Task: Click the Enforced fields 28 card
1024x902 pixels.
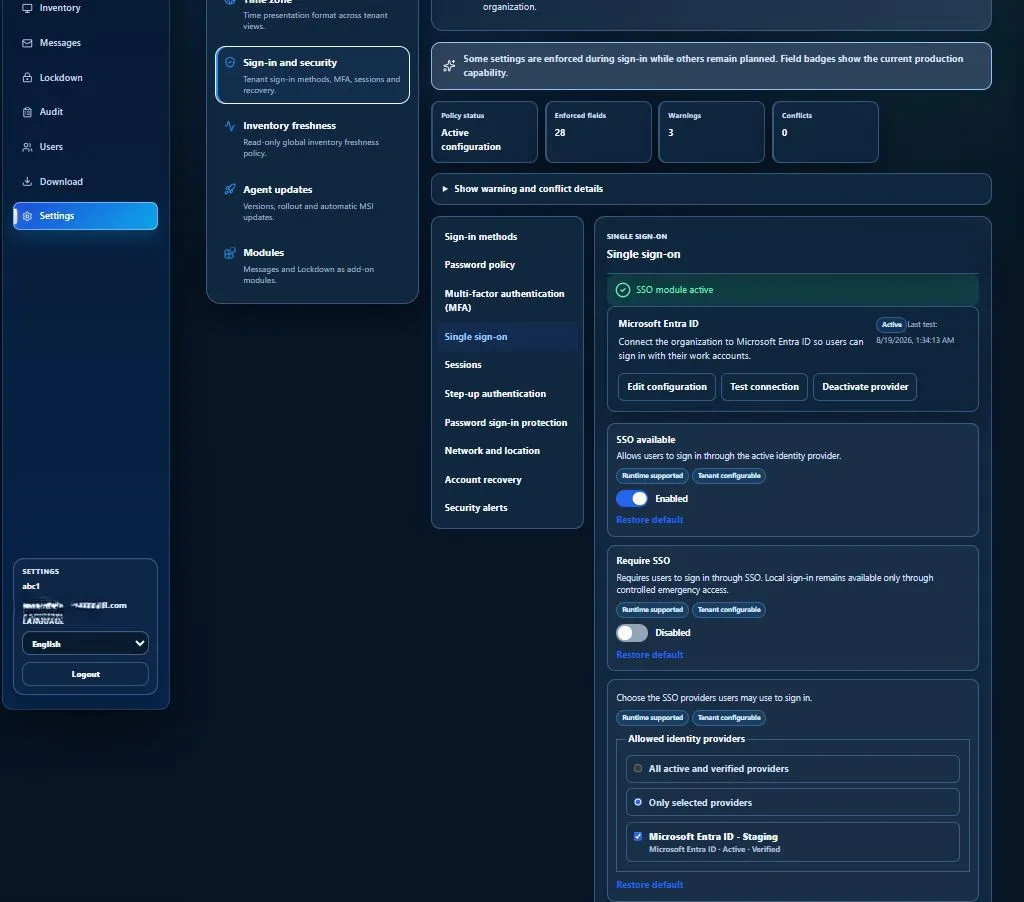Action: (598, 132)
